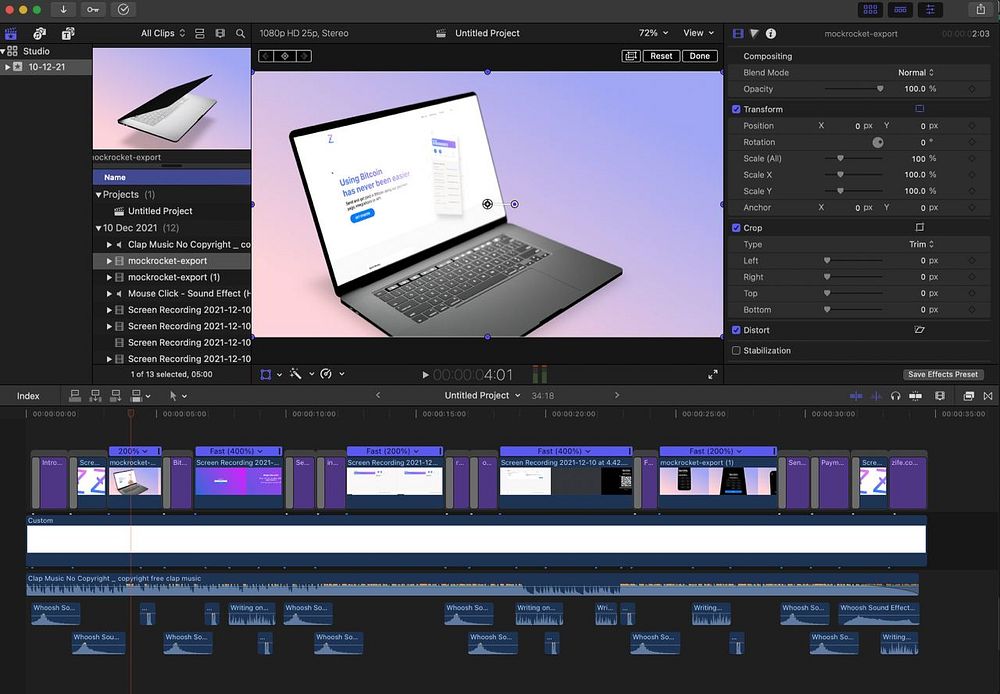Select the mockrocket-export (1) clip in browser

click(174, 277)
